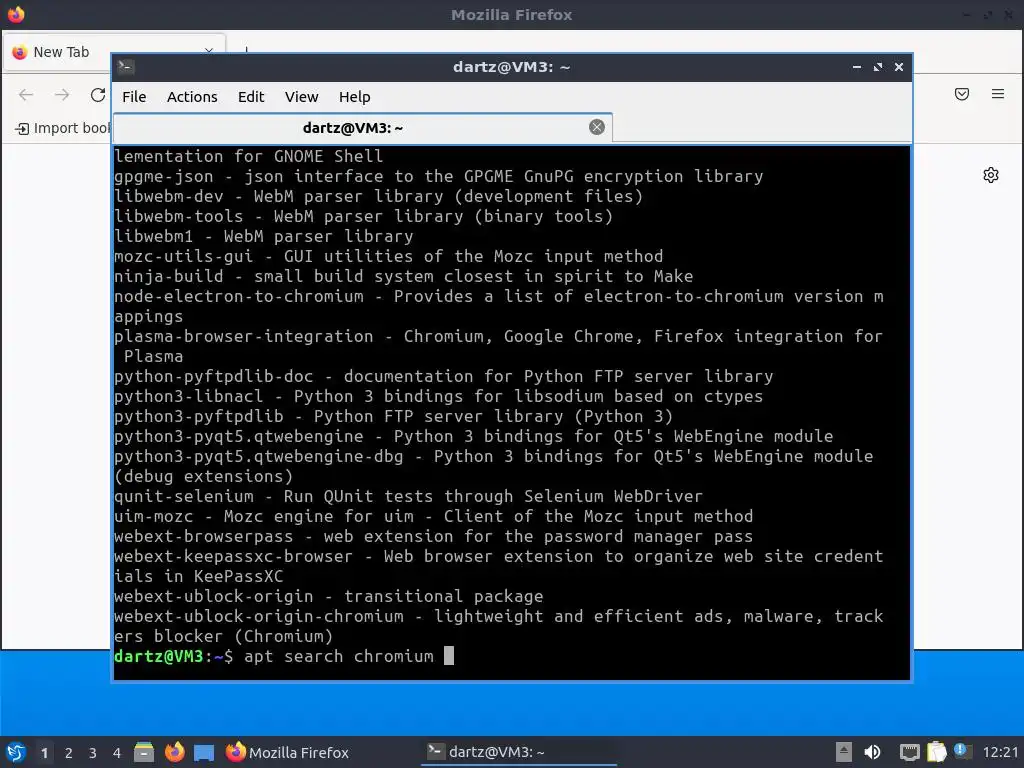1024x768 pixels.
Task: Open the clipboard manager tray icon
Action: [936, 752]
